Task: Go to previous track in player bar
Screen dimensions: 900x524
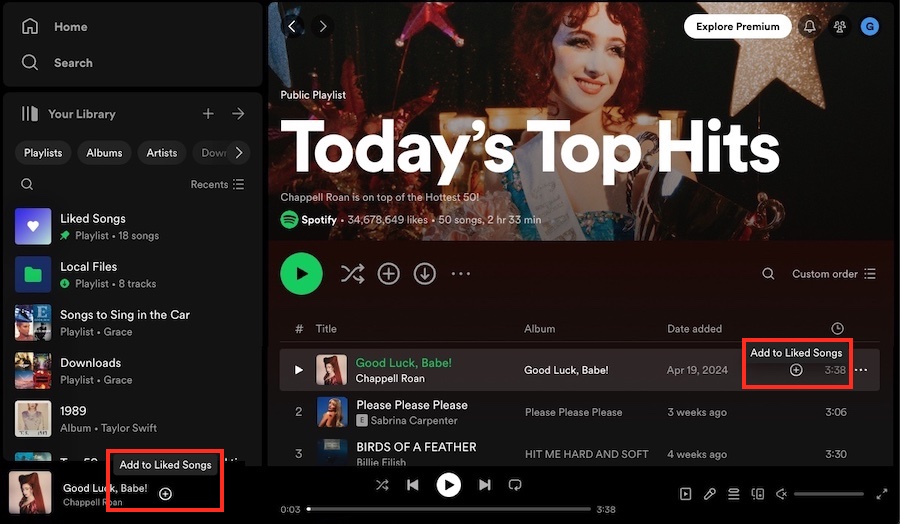Action: (x=413, y=485)
